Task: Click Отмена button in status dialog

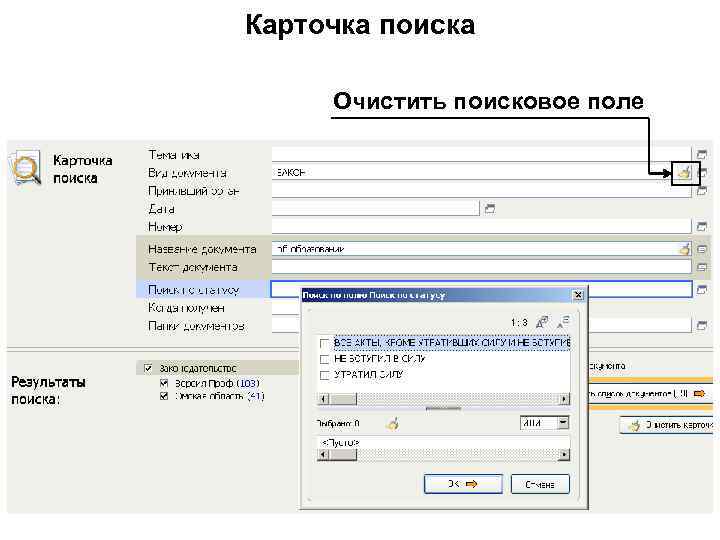Action: pos(540,484)
